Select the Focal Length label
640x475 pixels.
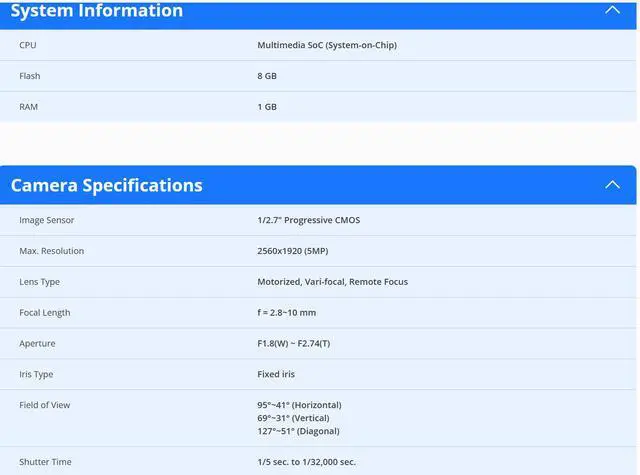tap(44, 313)
